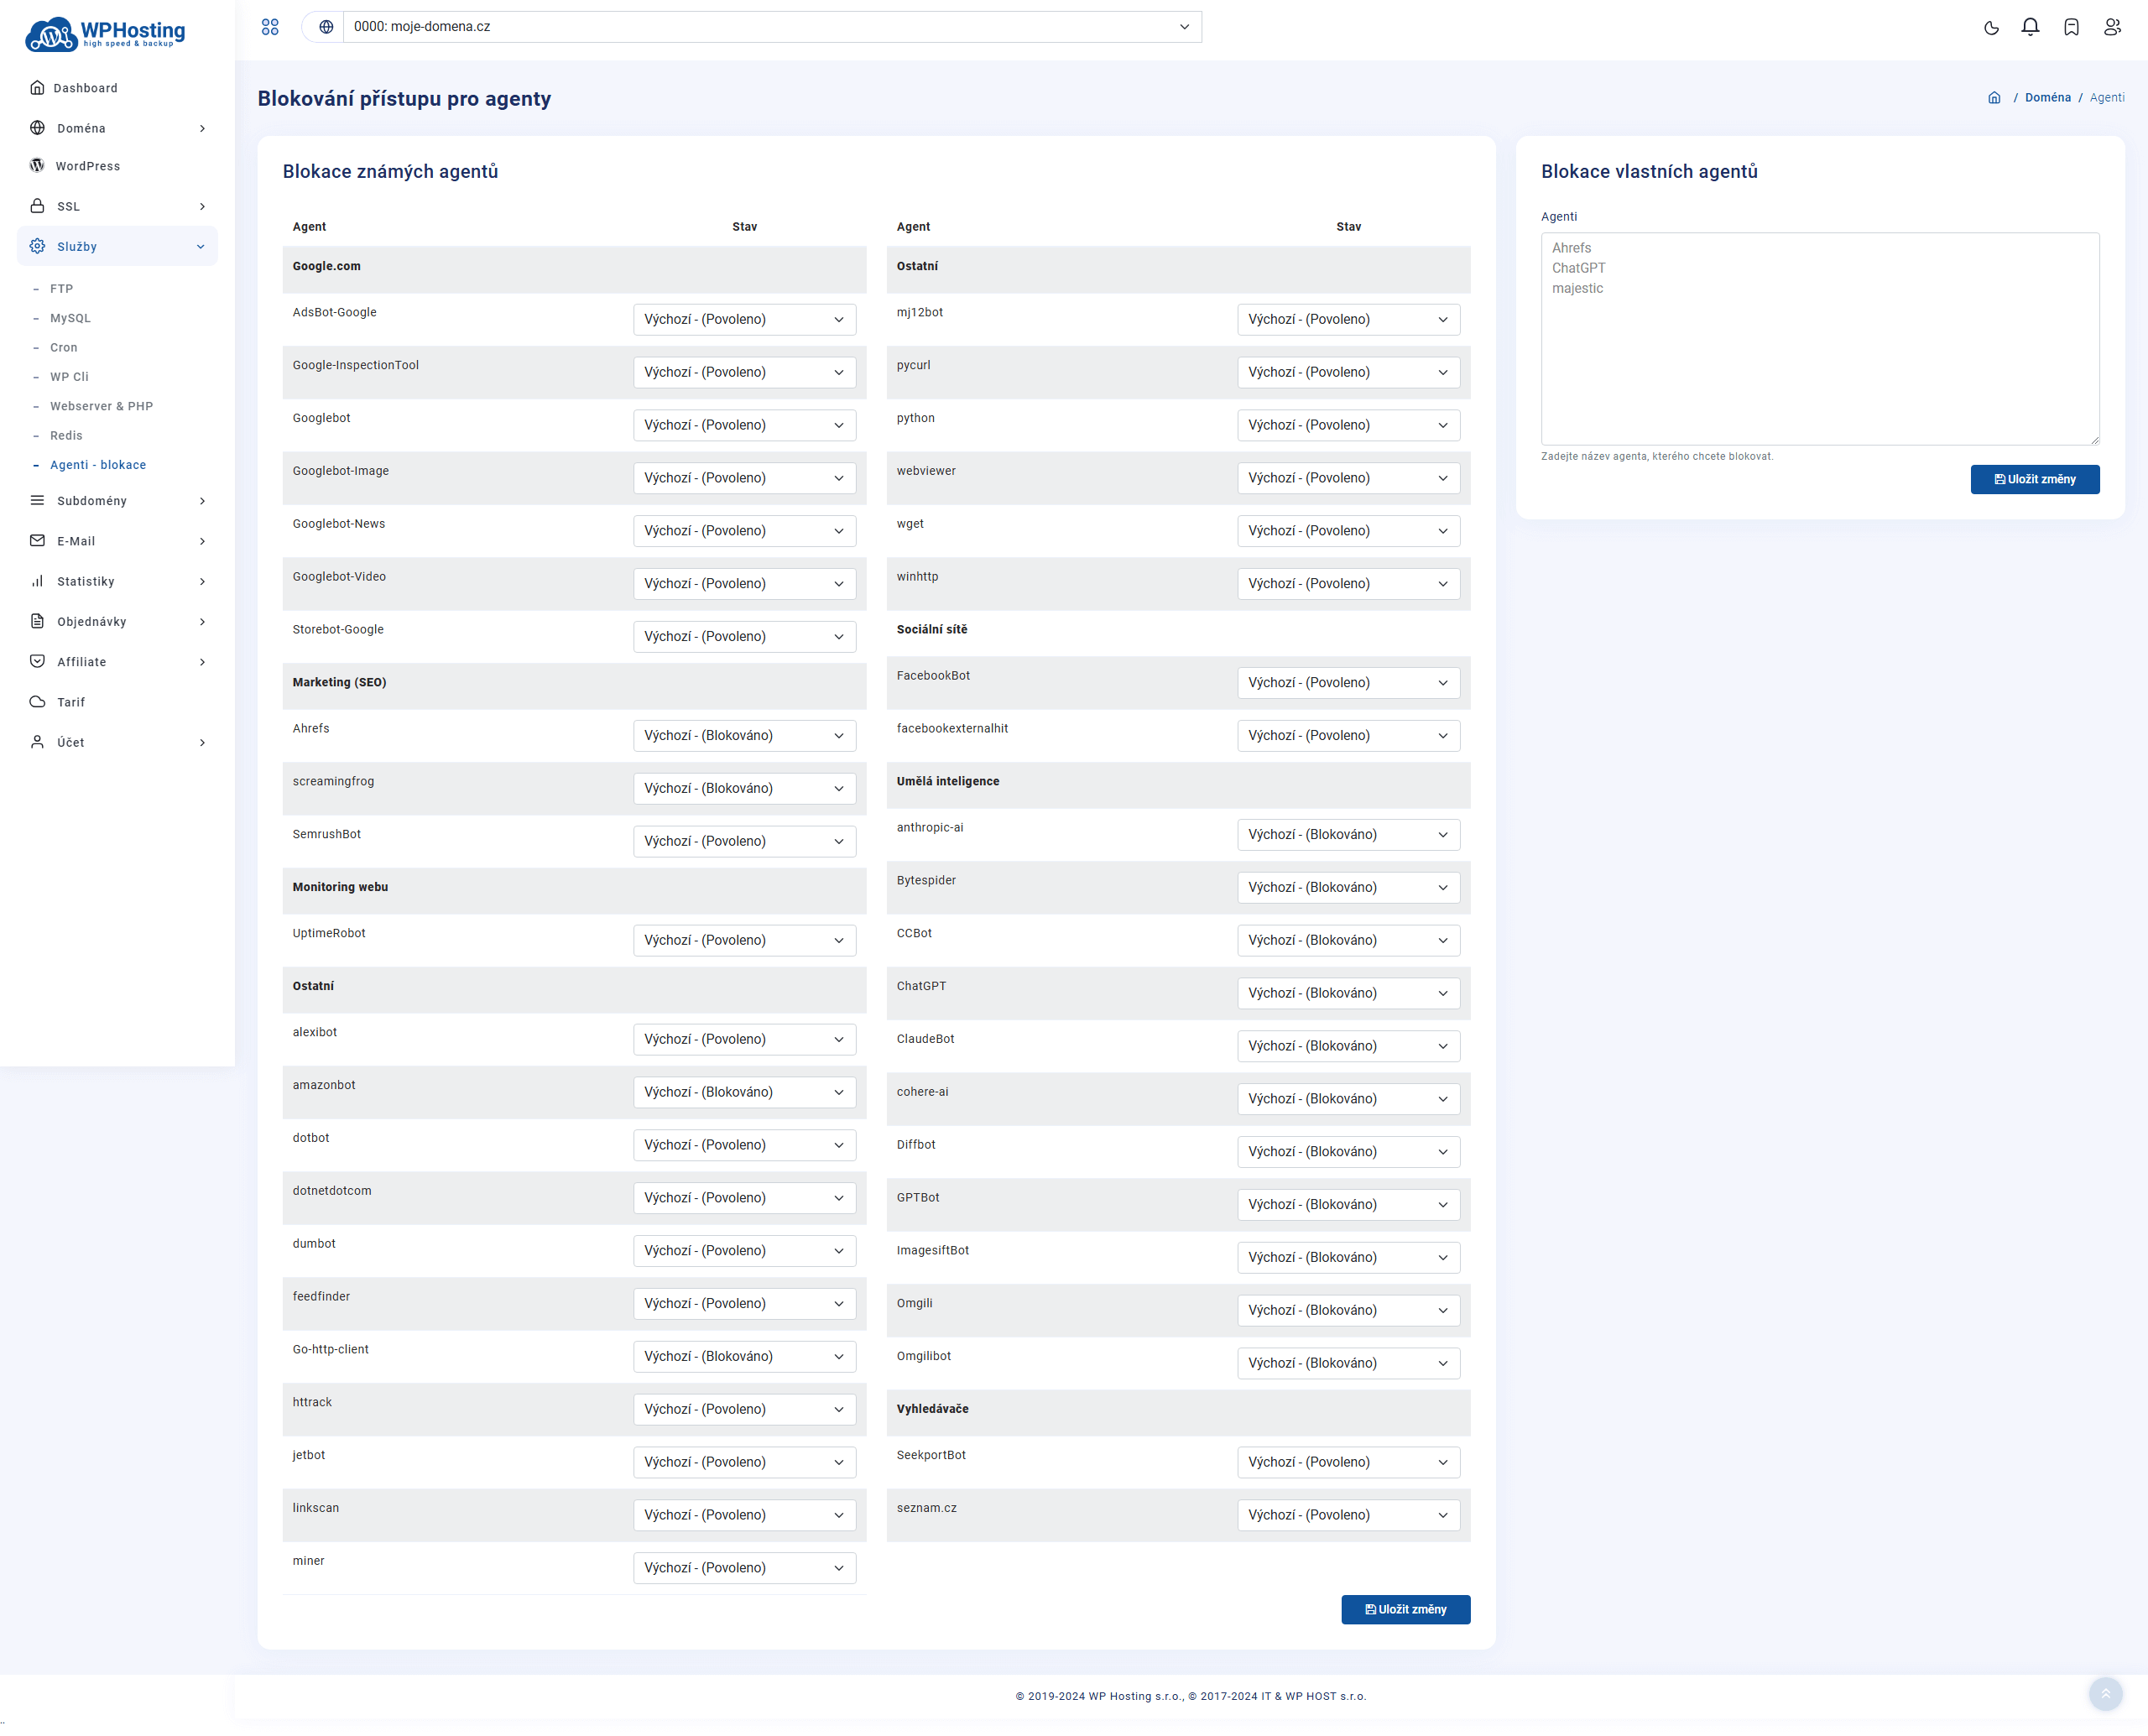The image size is (2148, 1736).
Task: Open the apps grid icon in top bar
Action: [270, 27]
